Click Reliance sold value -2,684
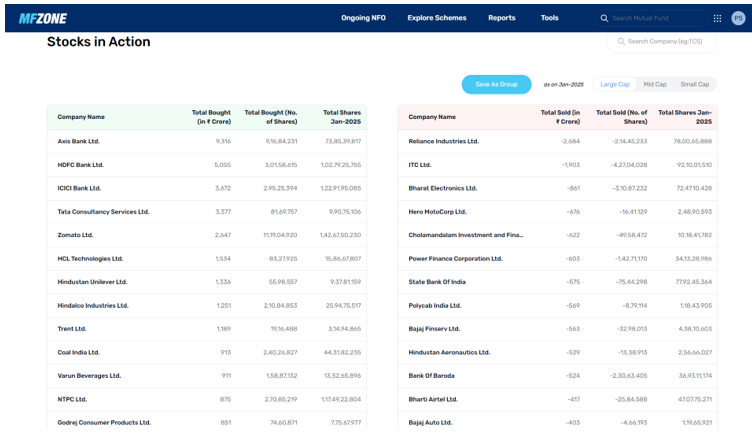The height and width of the screenshot is (443, 752). coord(570,141)
